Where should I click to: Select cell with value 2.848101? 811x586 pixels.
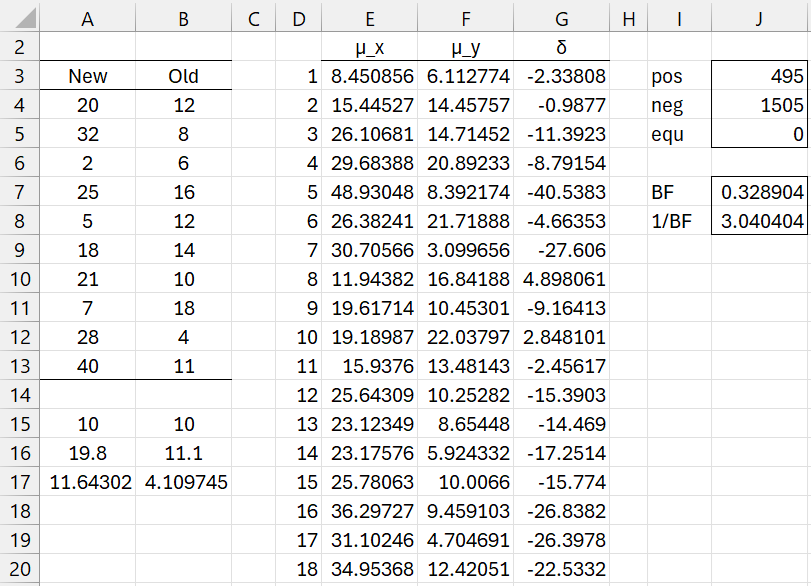point(562,337)
